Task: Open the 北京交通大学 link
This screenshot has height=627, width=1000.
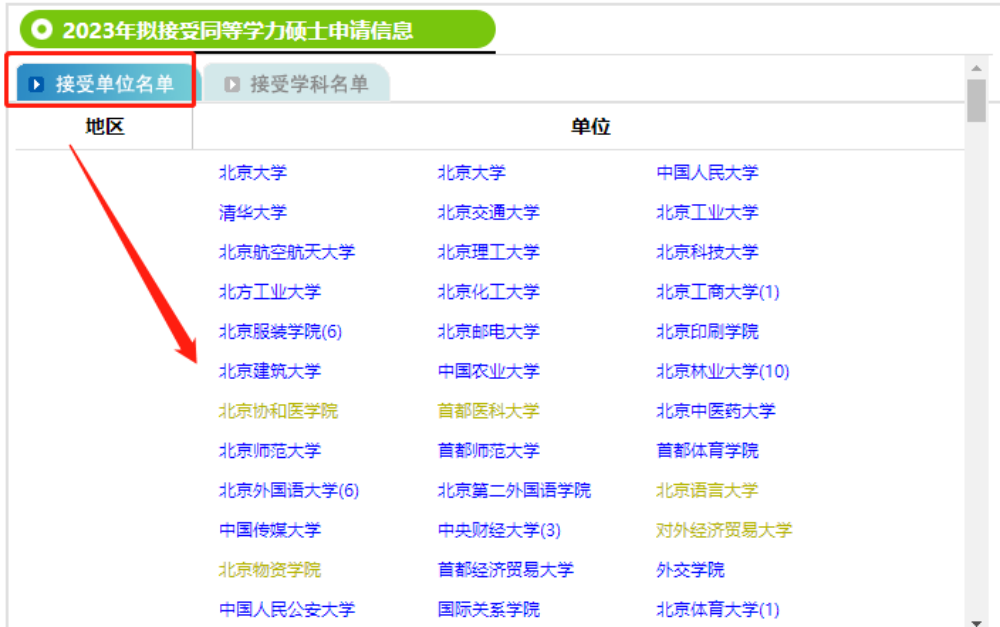Action: coord(489,212)
